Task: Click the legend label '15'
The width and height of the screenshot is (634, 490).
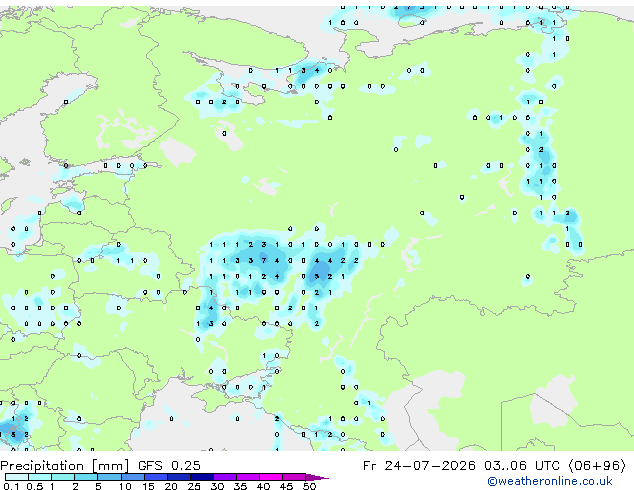Action: [x=148, y=486]
